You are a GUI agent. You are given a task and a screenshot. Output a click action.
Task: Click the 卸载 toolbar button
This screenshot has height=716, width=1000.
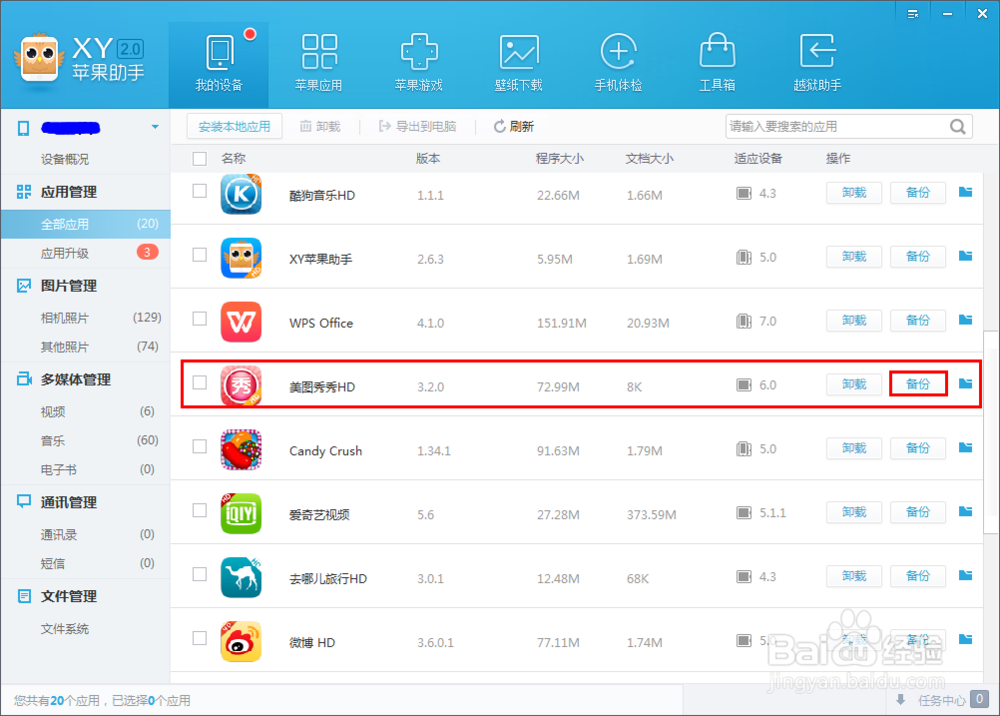[x=320, y=126]
